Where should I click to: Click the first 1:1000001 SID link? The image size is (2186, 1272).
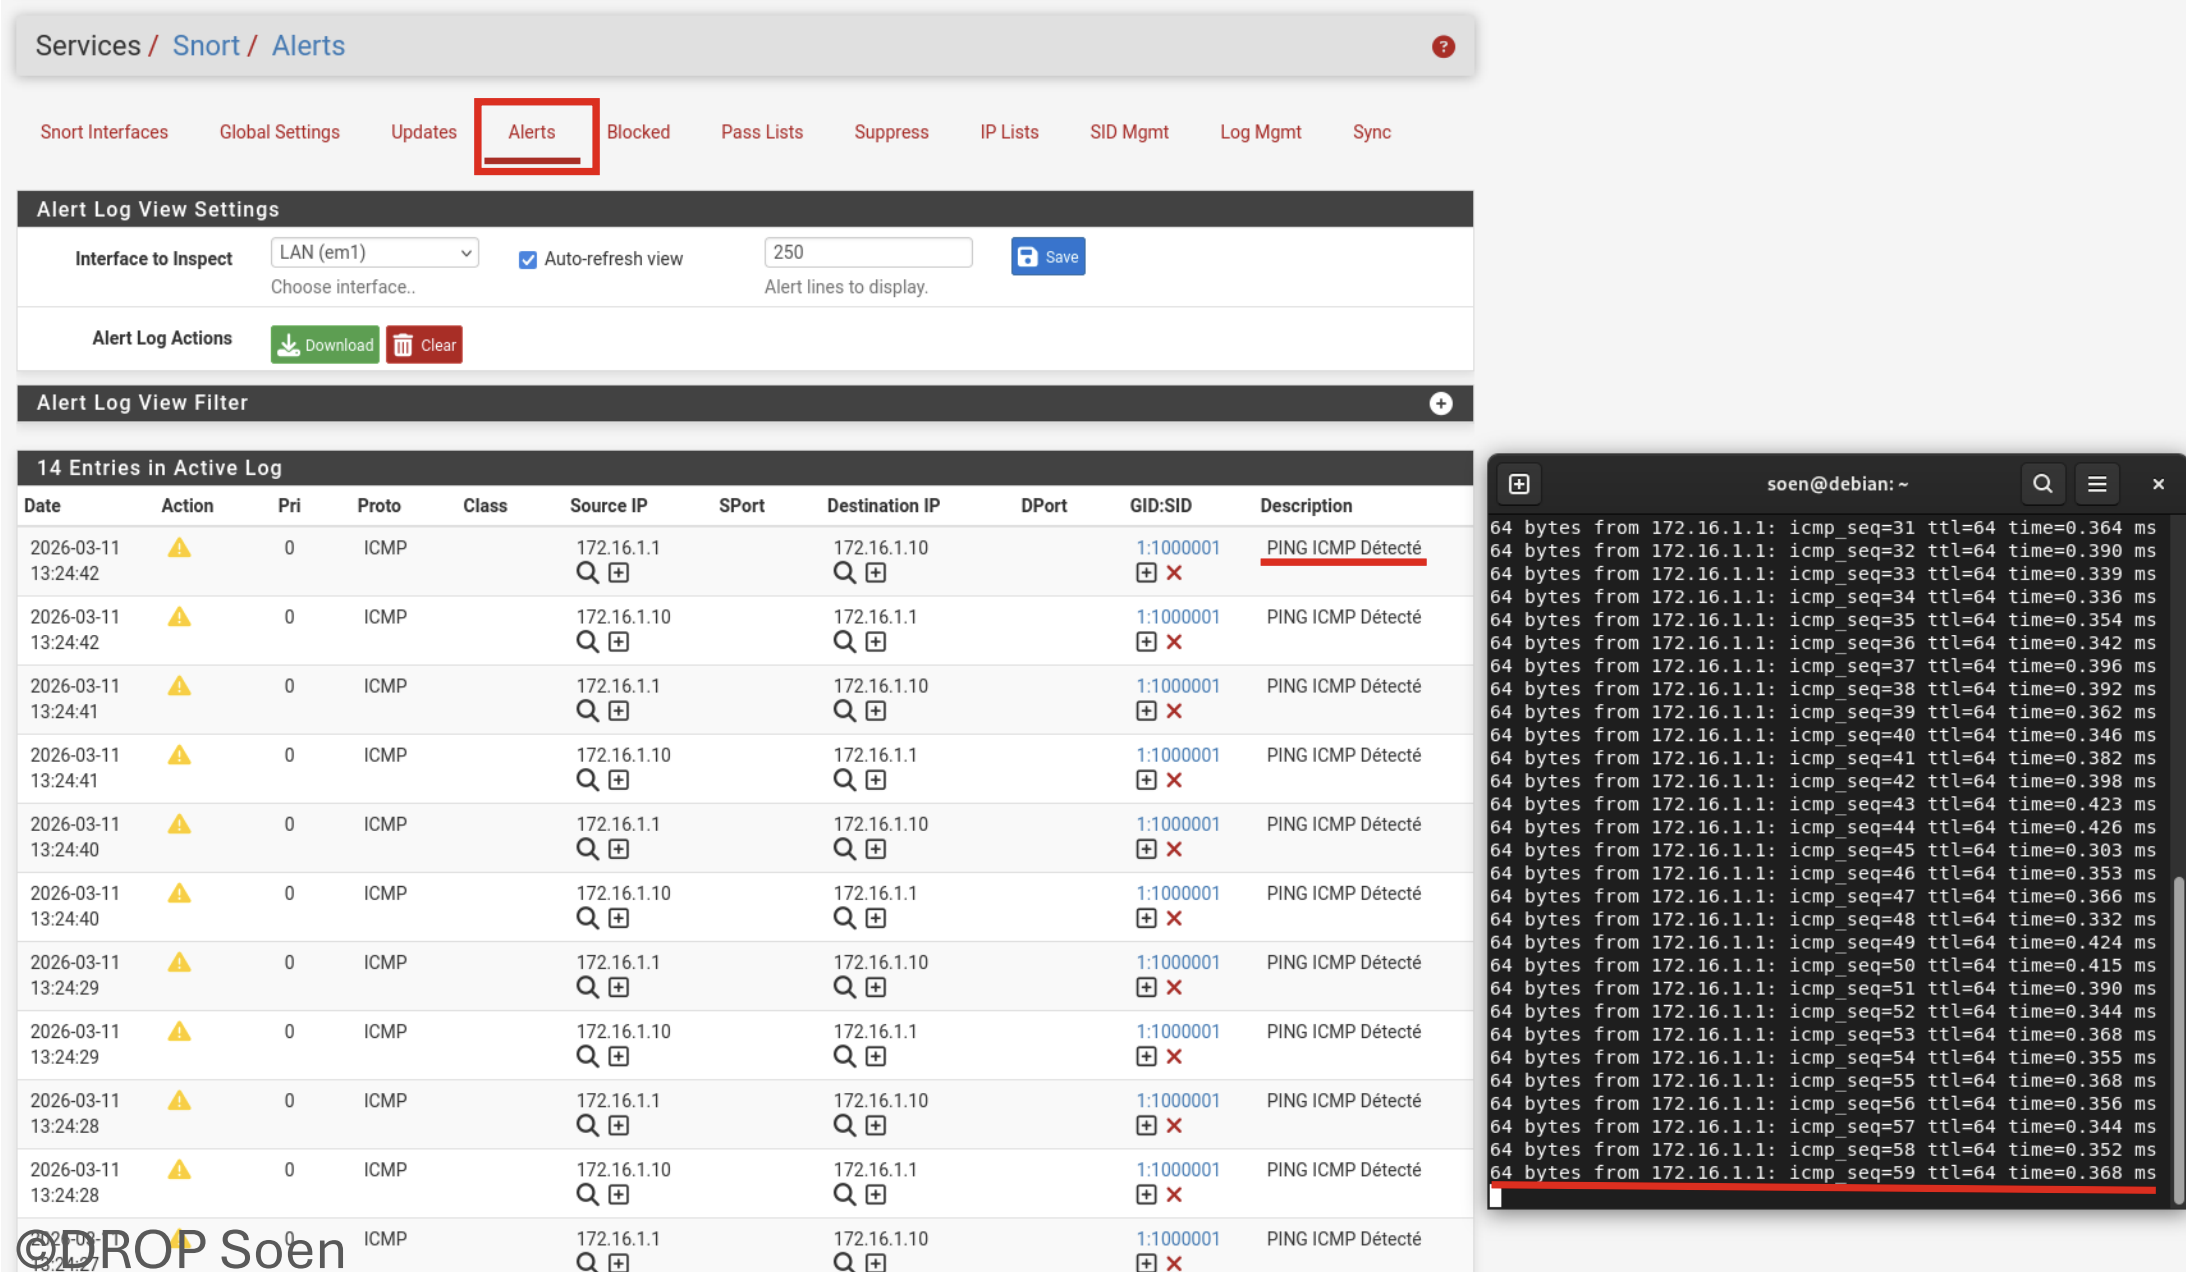click(1177, 548)
